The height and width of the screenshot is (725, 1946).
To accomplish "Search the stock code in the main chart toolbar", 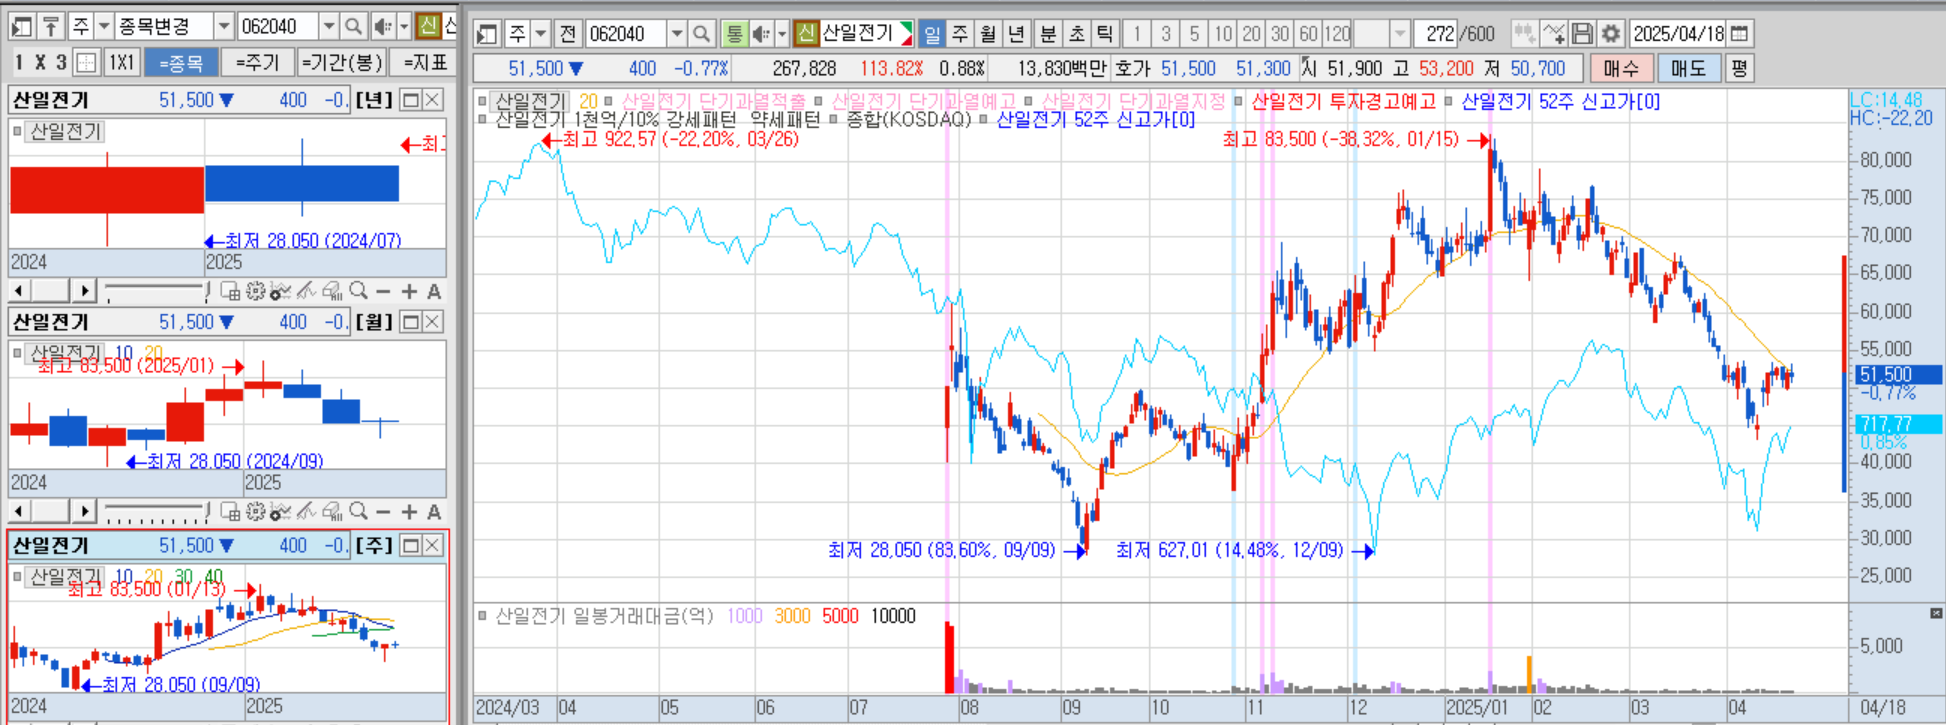I will click(x=701, y=34).
